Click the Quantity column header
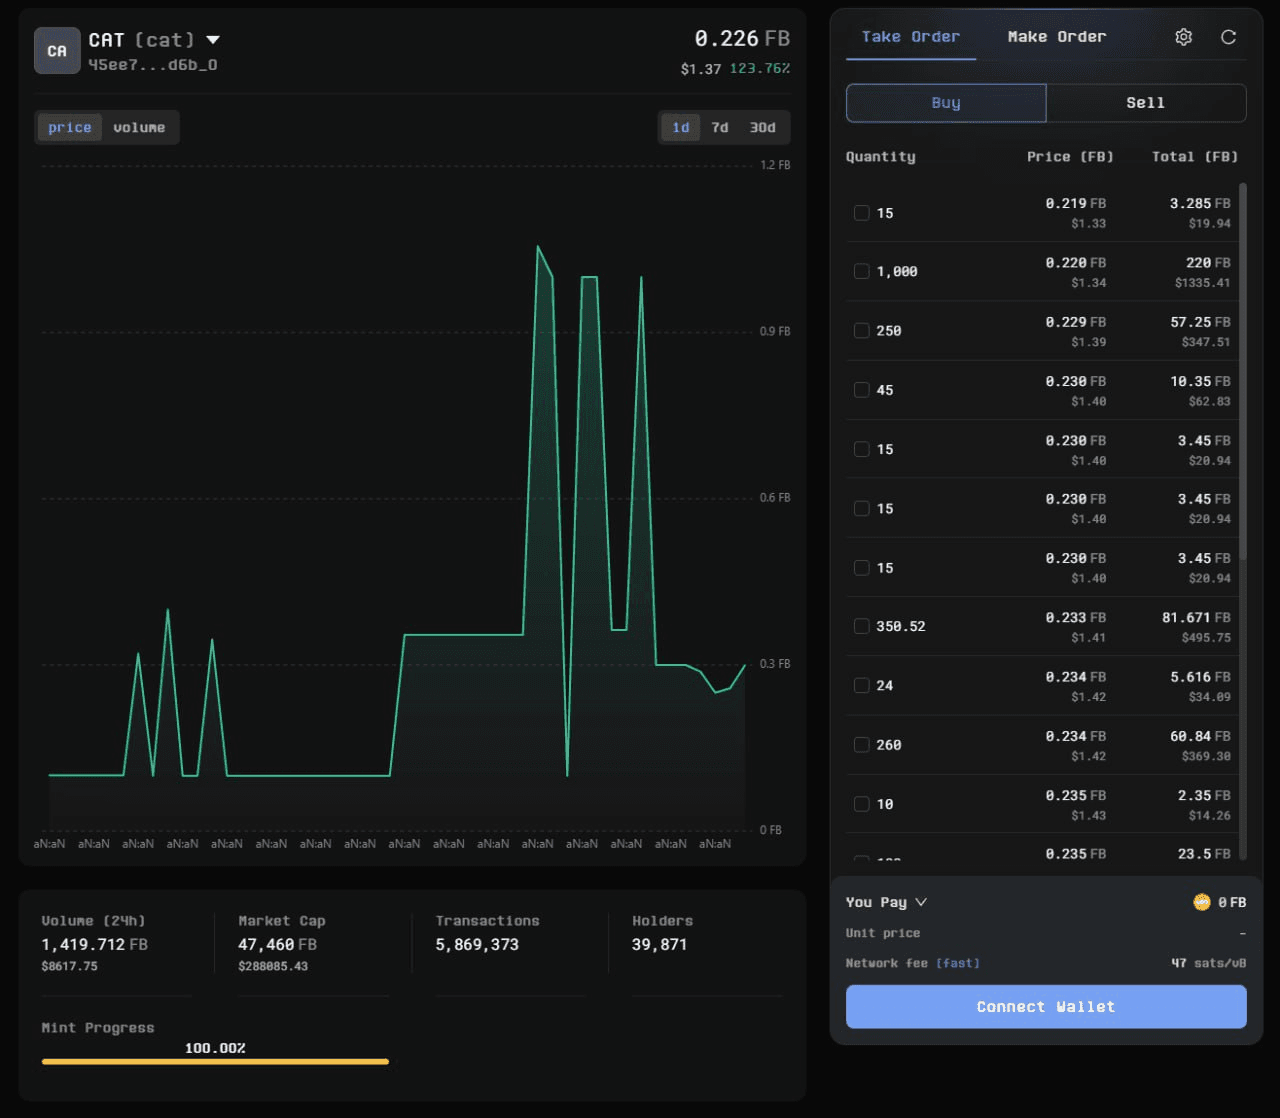Screen dimensions: 1280x1118 click(881, 157)
